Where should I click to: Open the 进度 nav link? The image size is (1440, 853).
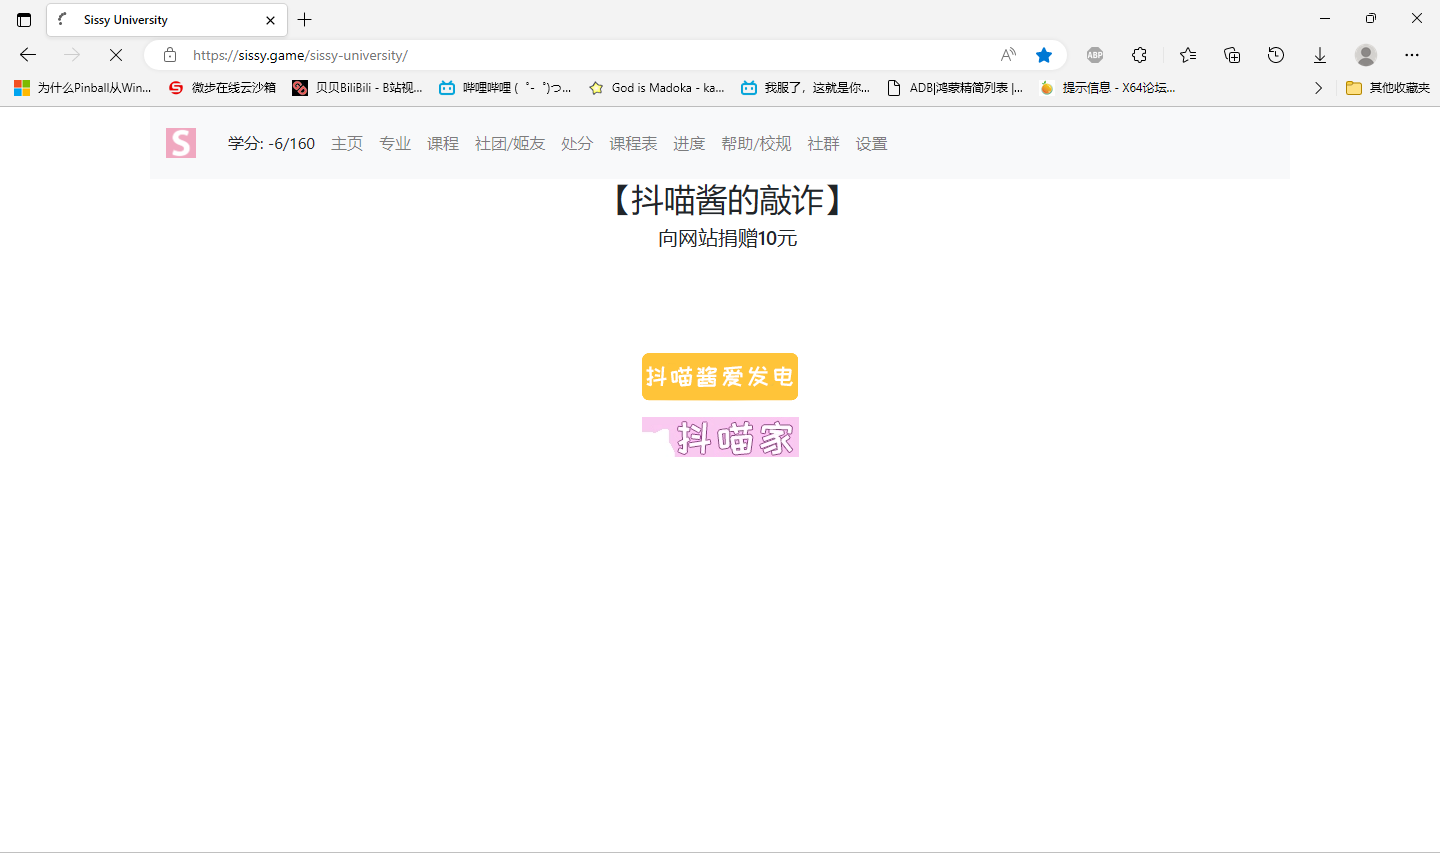pyautogui.click(x=689, y=144)
